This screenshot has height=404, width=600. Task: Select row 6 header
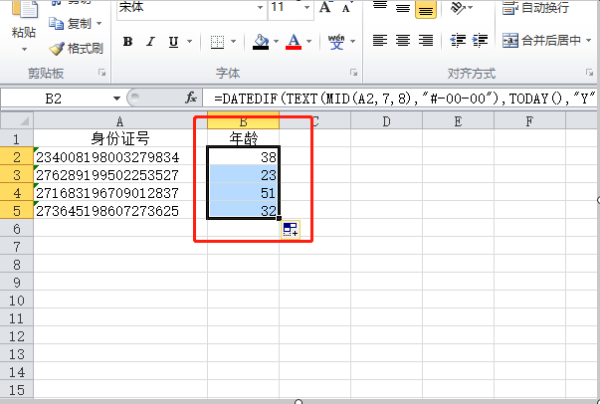tap(17, 229)
